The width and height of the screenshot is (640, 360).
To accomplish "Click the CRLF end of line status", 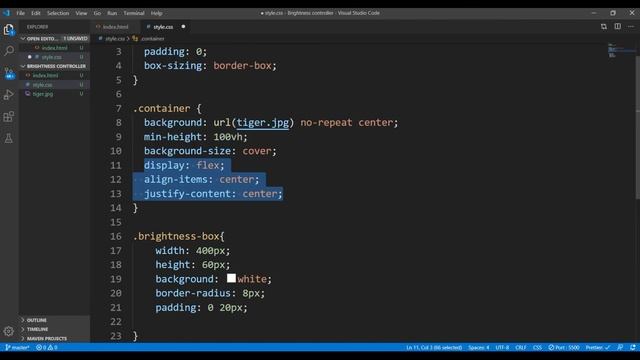I will click(x=521, y=347).
